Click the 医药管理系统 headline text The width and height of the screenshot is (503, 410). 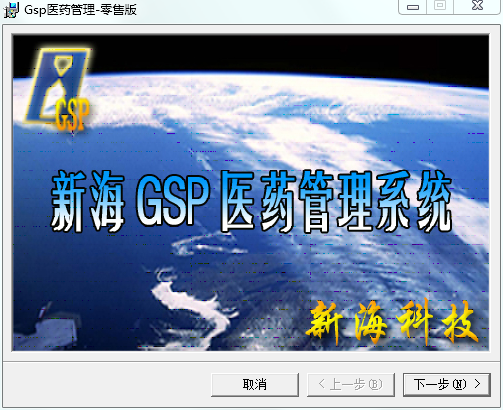pyautogui.click(x=337, y=201)
